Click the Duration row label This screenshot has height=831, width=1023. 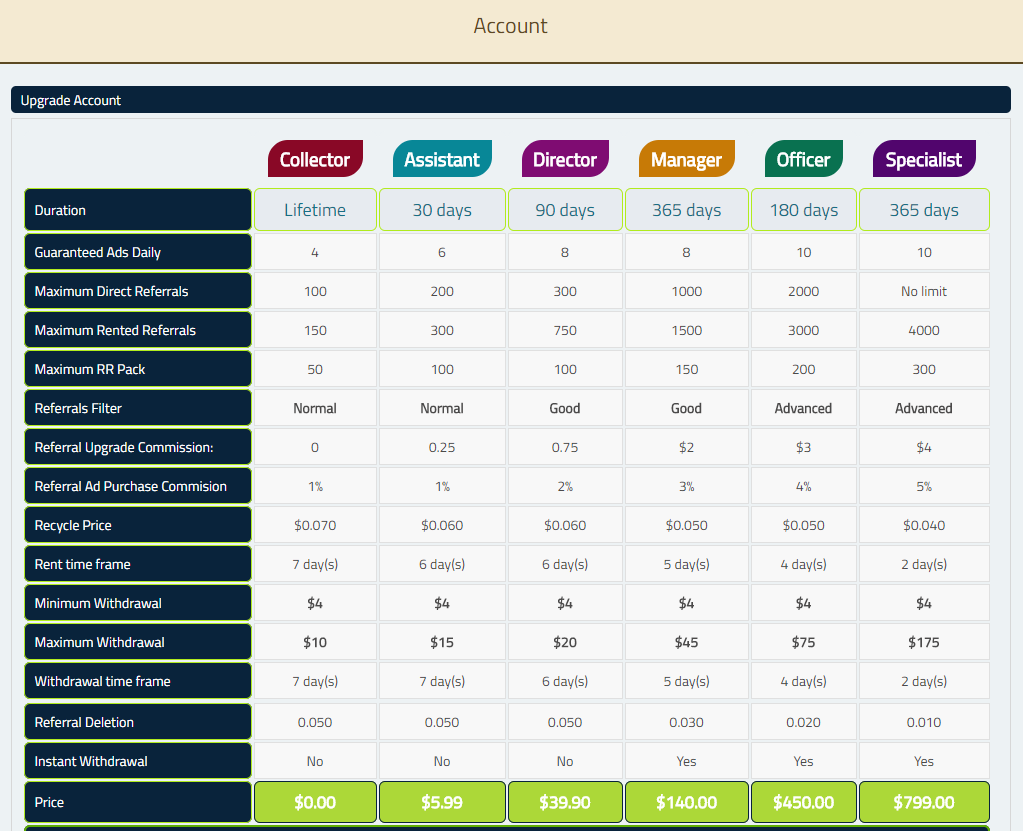(137, 210)
